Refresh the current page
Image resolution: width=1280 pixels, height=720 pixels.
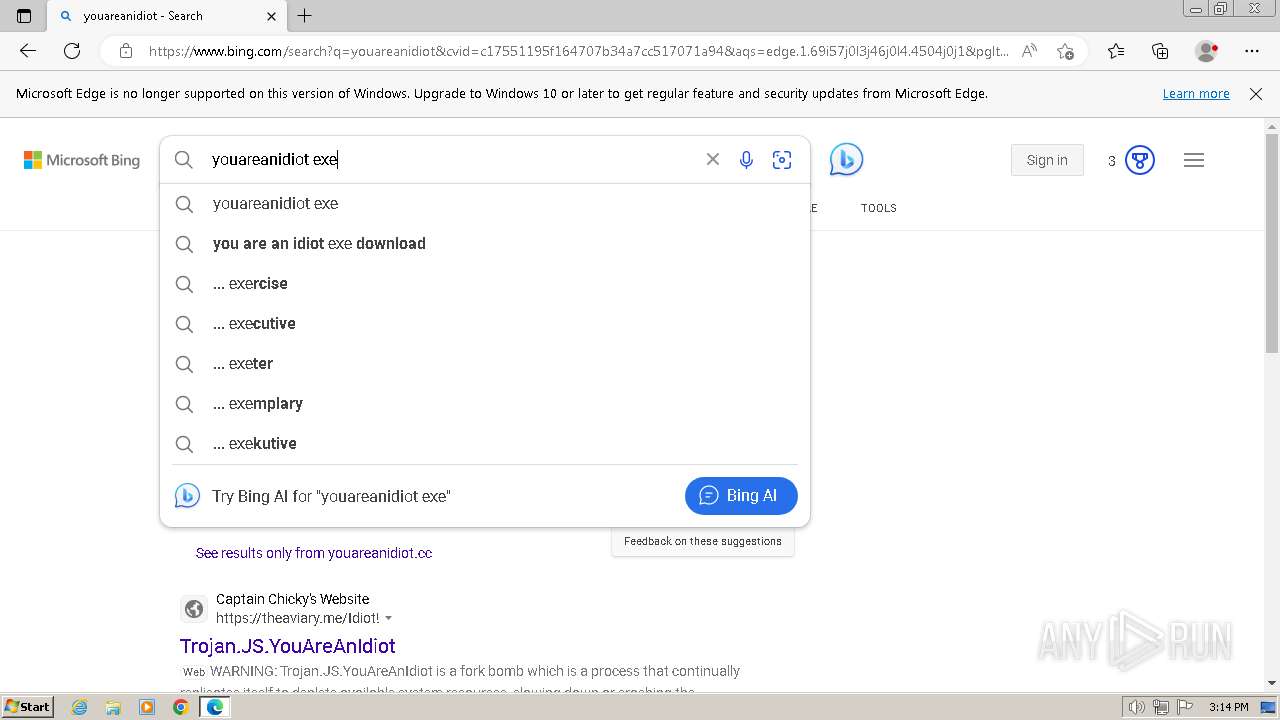coord(72,51)
